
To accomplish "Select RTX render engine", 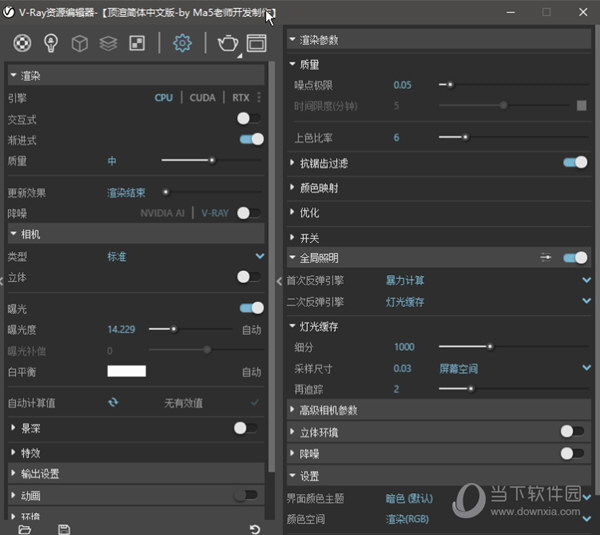I will pos(241,98).
